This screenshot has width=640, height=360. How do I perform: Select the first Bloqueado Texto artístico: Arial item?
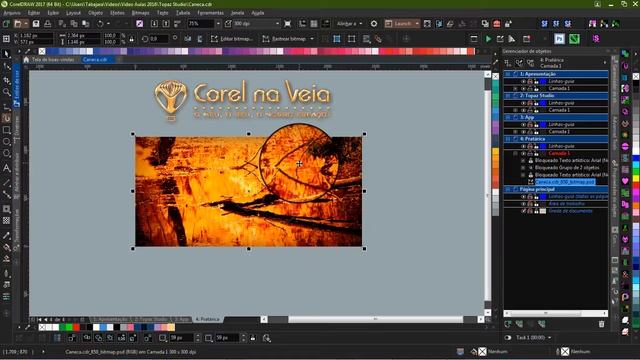[571, 160]
